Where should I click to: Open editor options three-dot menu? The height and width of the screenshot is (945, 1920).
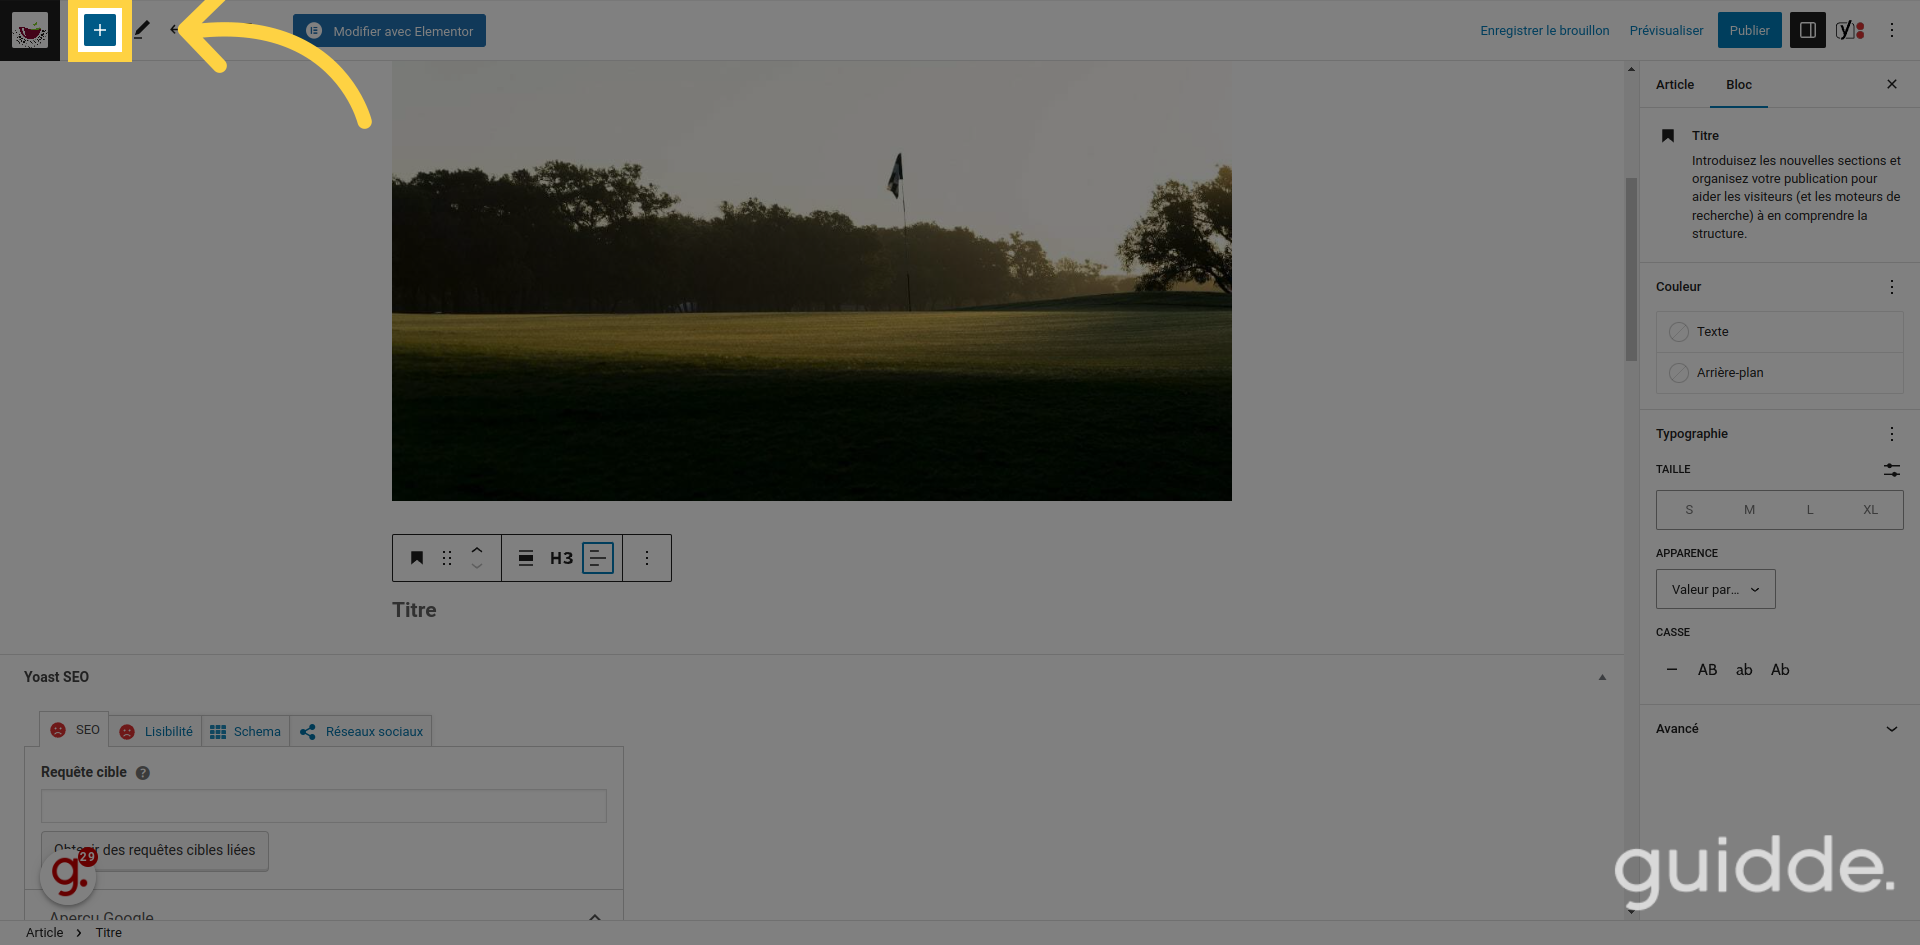coord(1891,30)
